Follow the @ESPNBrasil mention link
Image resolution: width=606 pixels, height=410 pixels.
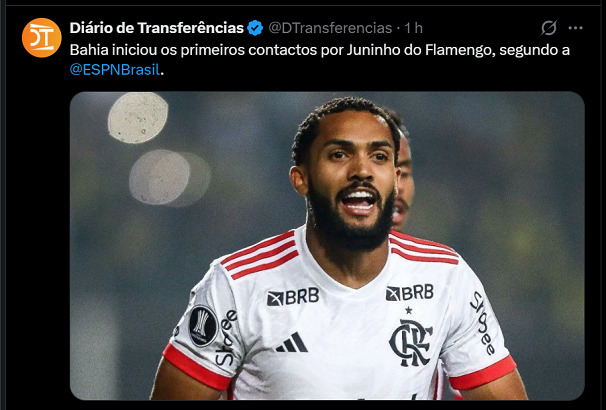coord(114,70)
